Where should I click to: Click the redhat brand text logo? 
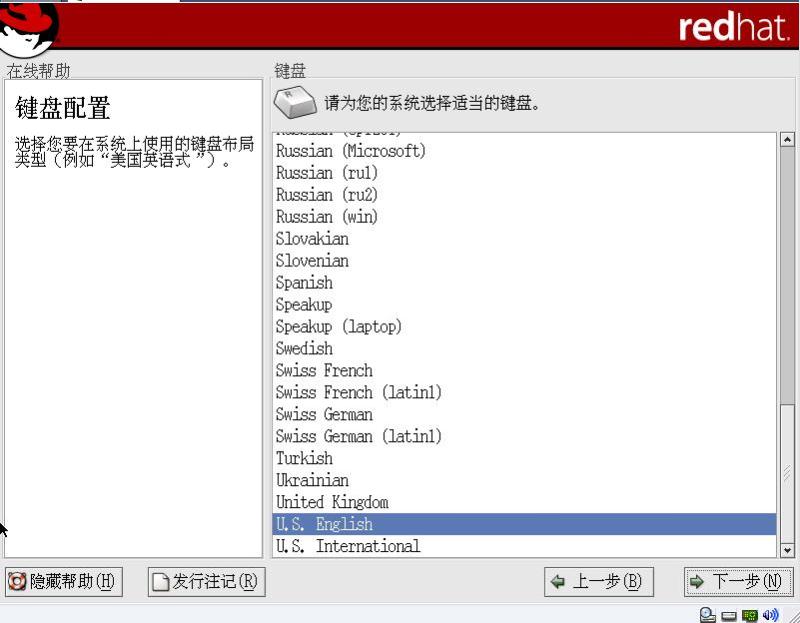pos(733,27)
